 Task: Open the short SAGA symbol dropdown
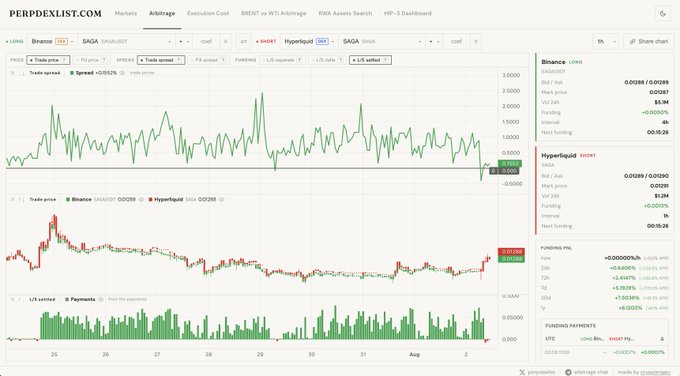(x=382, y=41)
